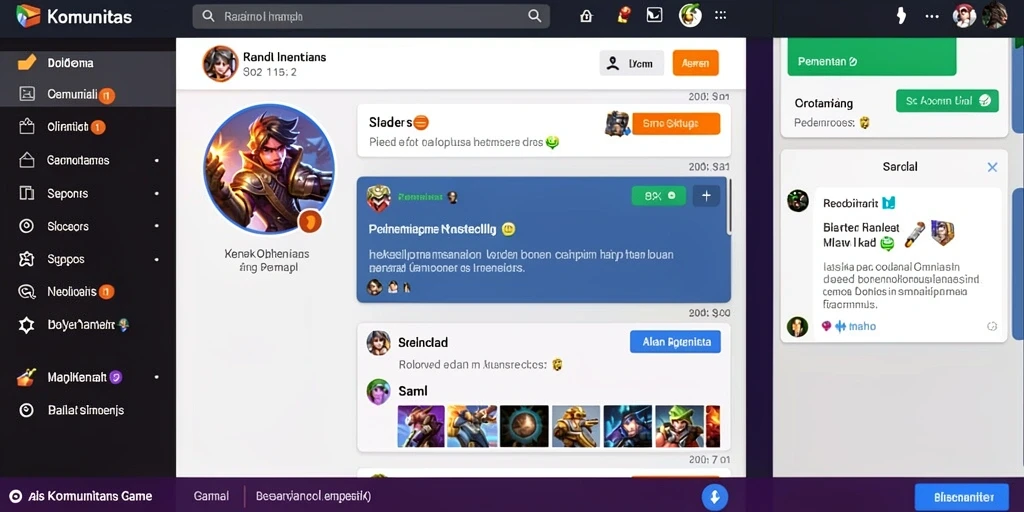Open the lock icon in top bar
Screen dimensions: 1024x512
586,16
